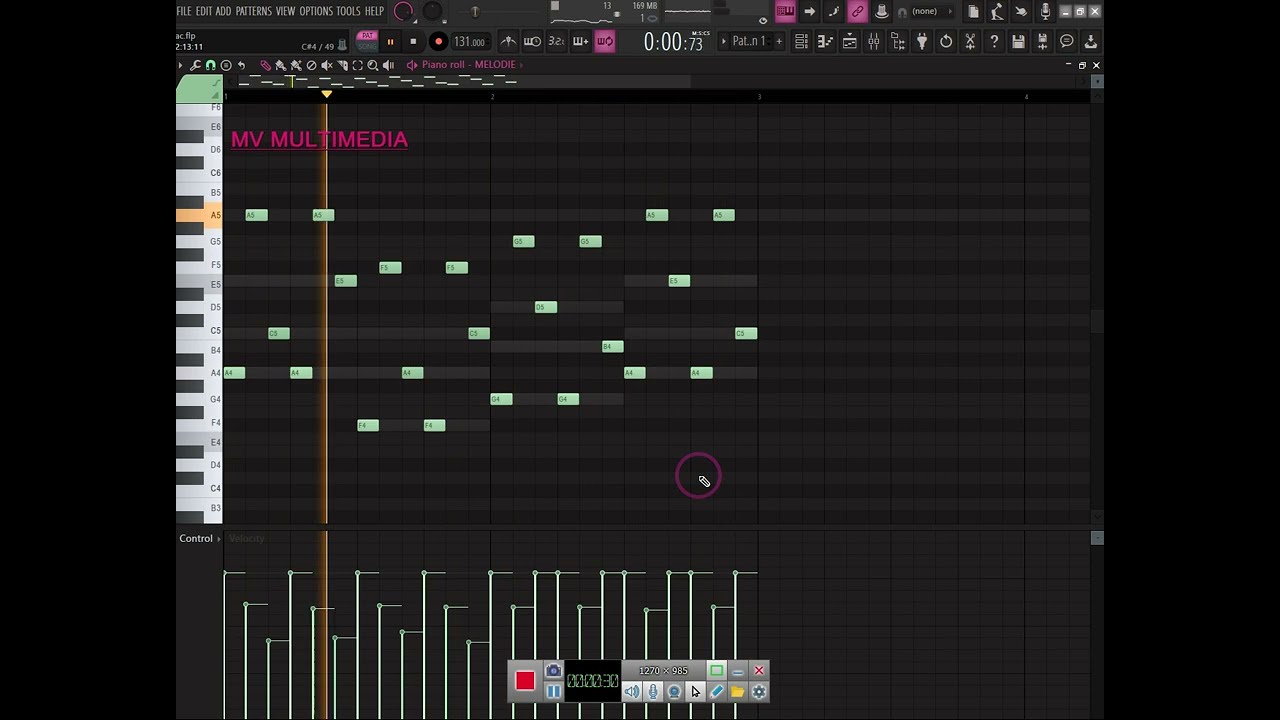Take a screenshot with recorder camera icon
Screen dimensions: 1280x720
(553, 670)
